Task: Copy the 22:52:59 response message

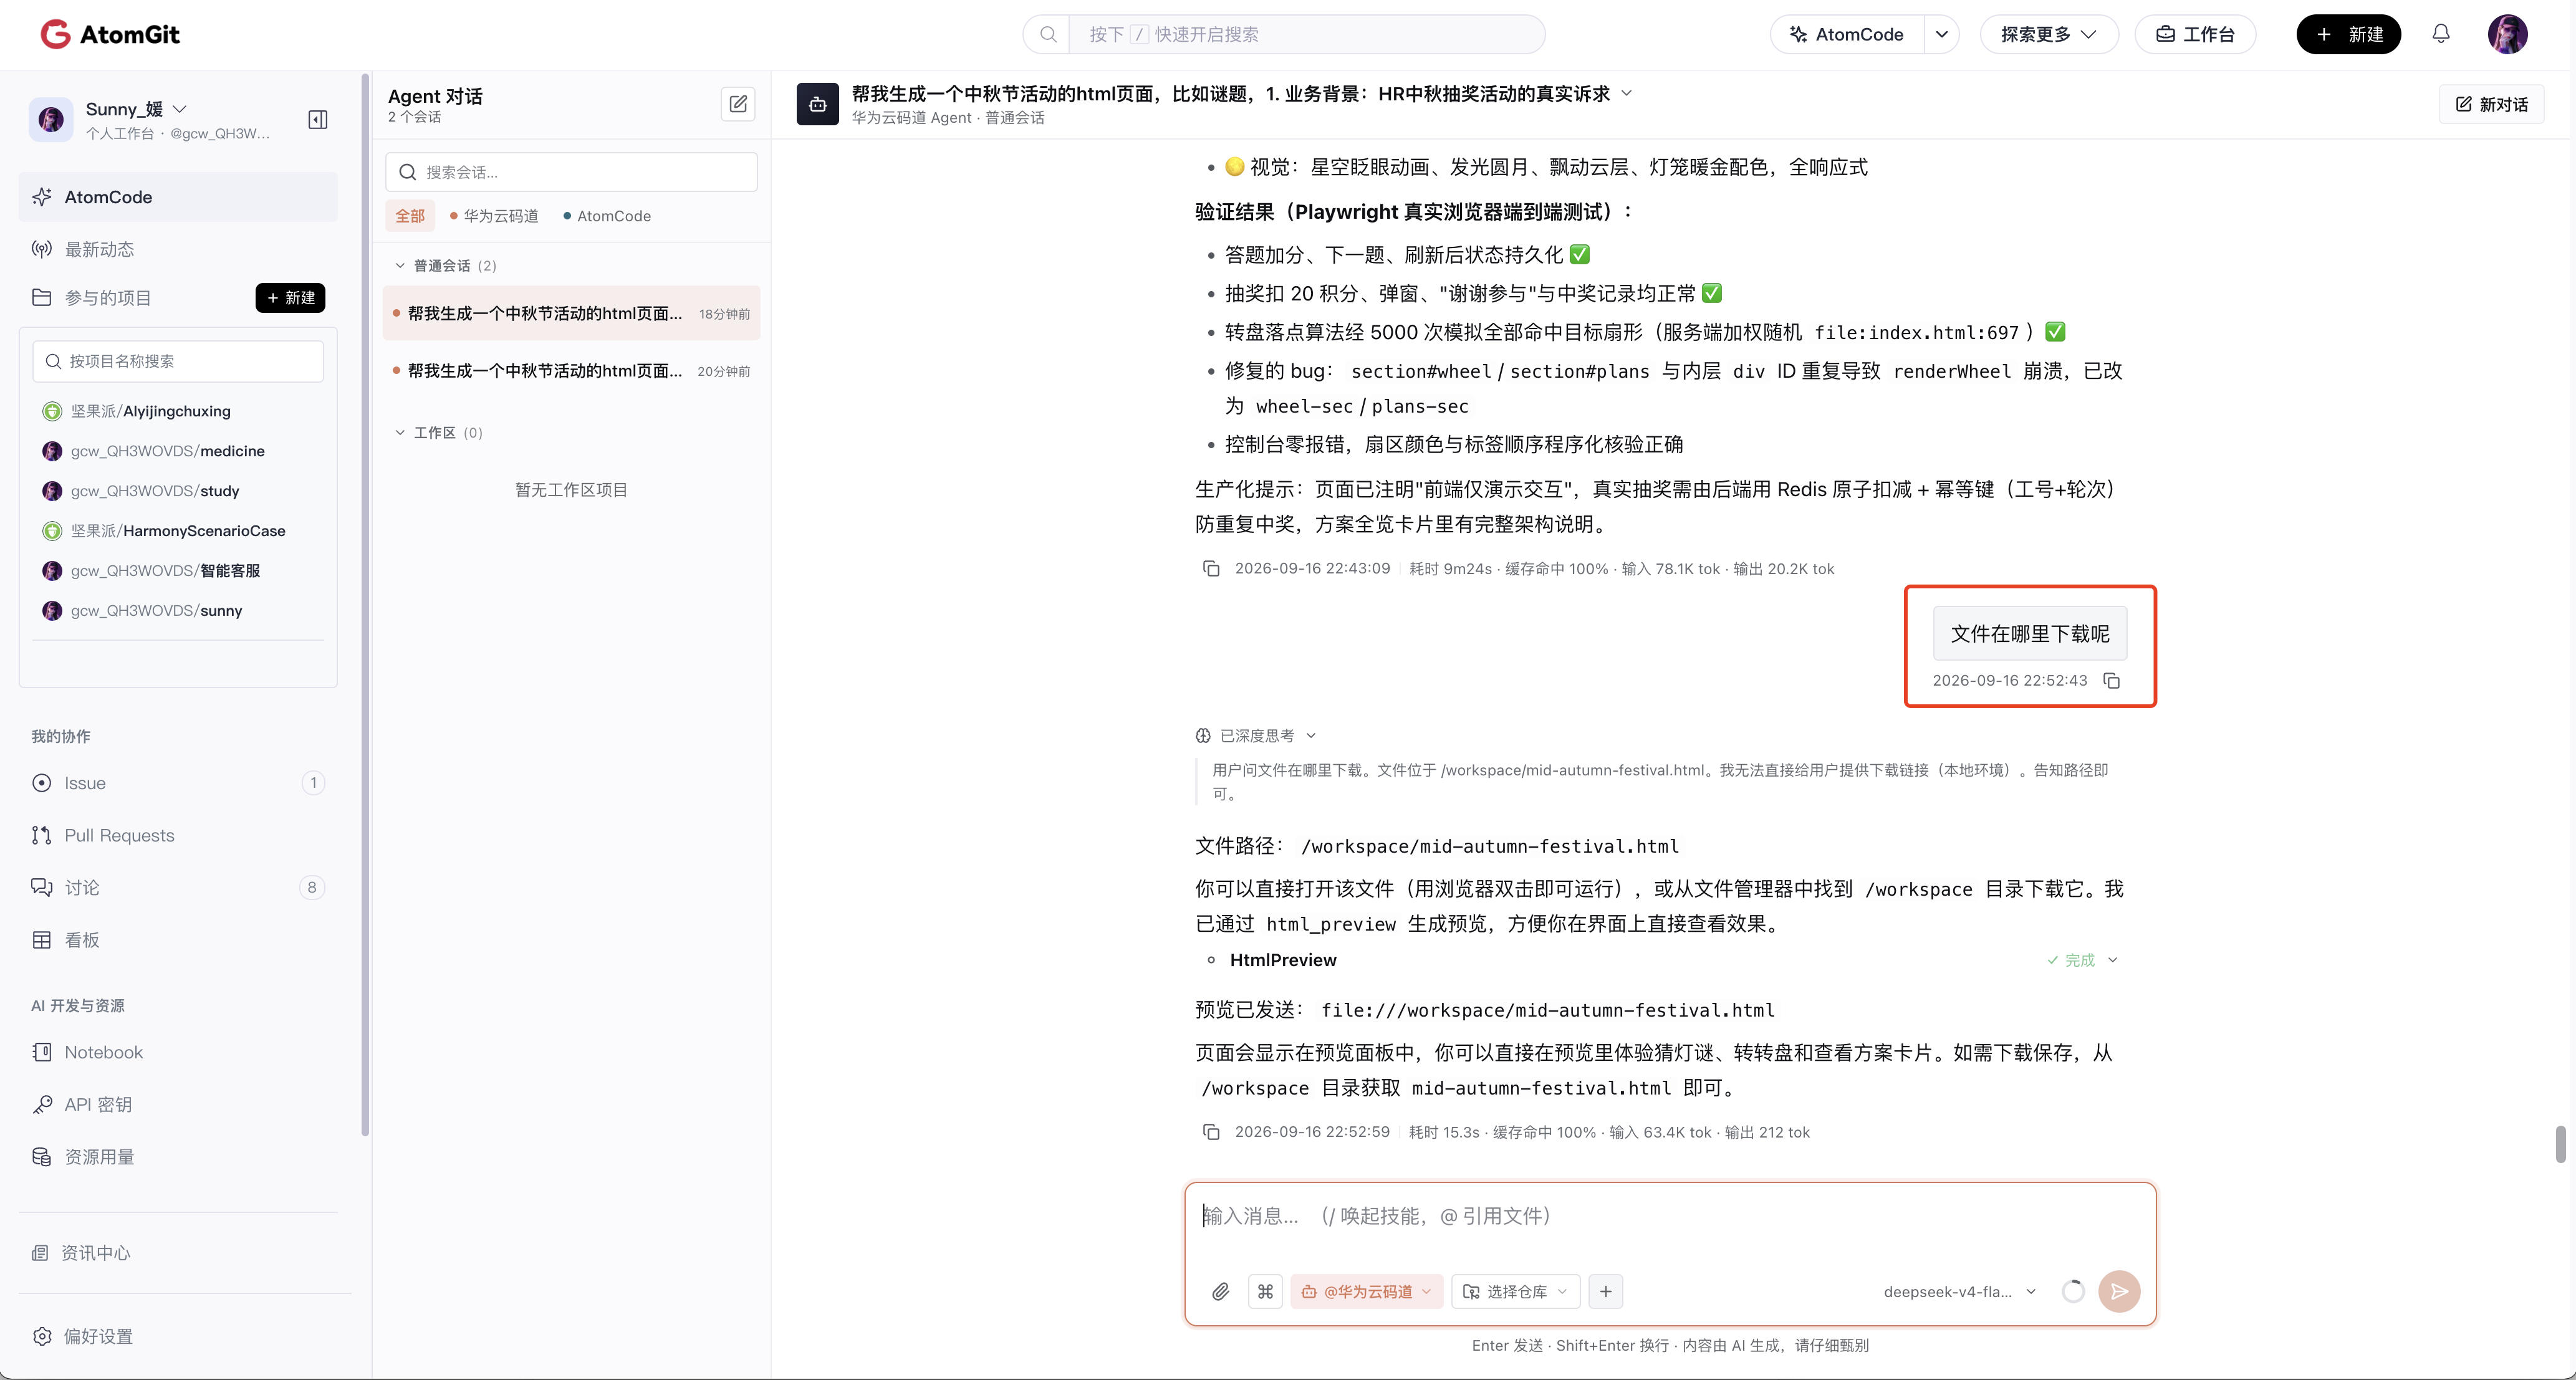Action: pyautogui.click(x=1211, y=1132)
